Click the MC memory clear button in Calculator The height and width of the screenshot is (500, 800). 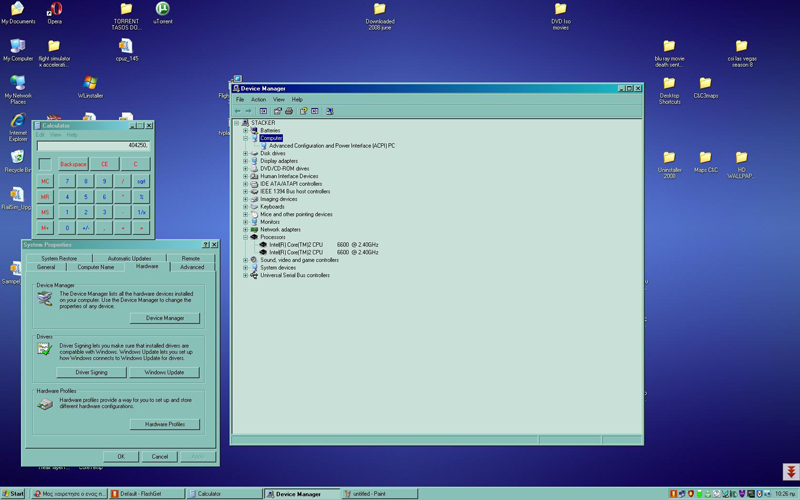[45, 181]
